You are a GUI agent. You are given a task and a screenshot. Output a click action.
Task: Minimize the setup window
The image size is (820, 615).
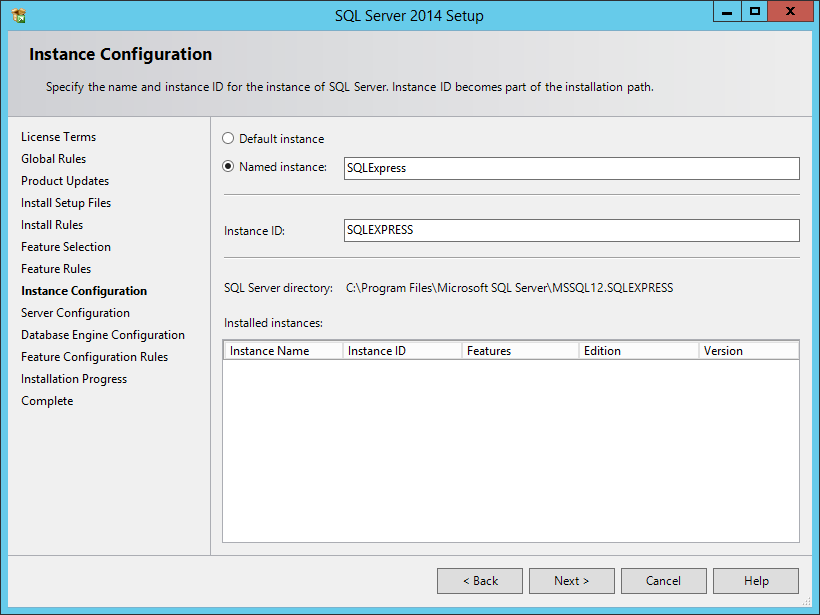[x=727, y=11]
